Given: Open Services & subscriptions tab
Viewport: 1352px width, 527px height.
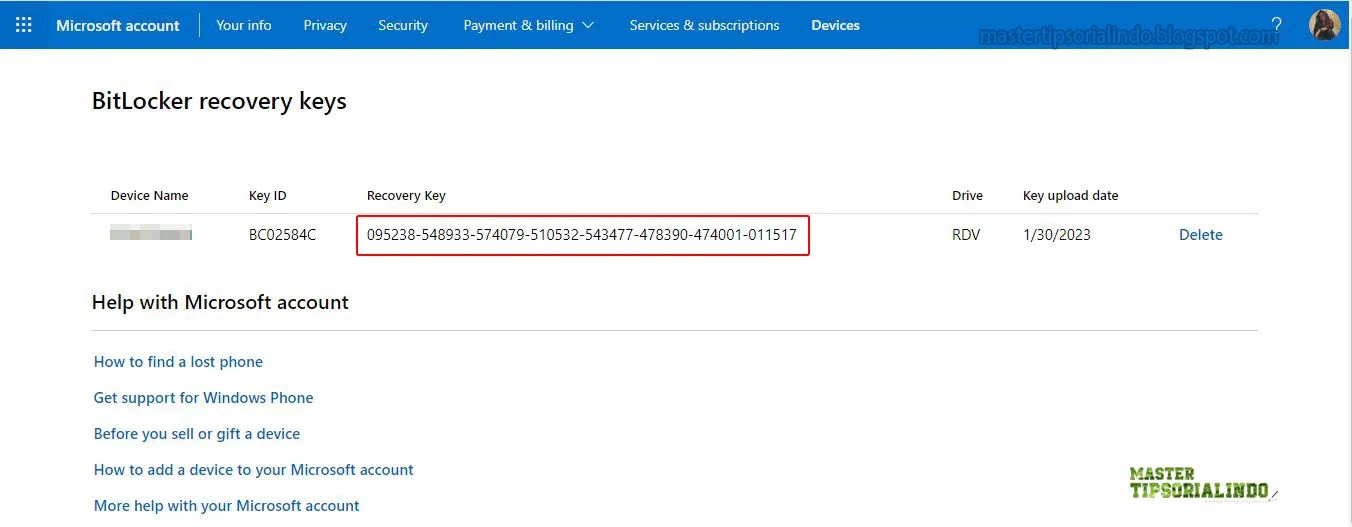Looking at the screenshot, I should coord(704,25).
